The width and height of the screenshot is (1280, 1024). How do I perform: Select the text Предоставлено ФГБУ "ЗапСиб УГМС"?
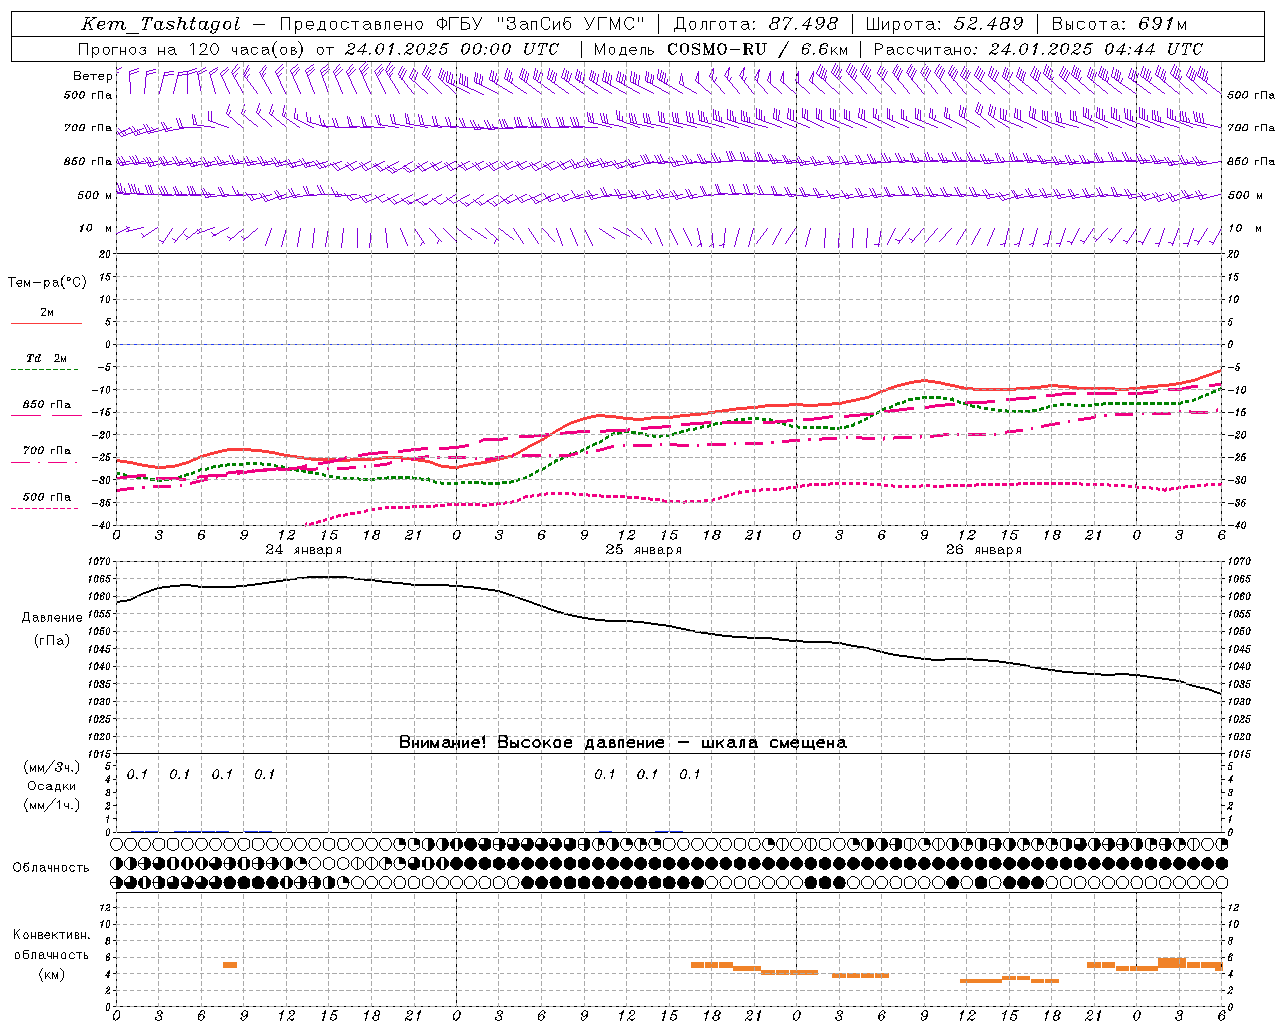tap(462, 24)
